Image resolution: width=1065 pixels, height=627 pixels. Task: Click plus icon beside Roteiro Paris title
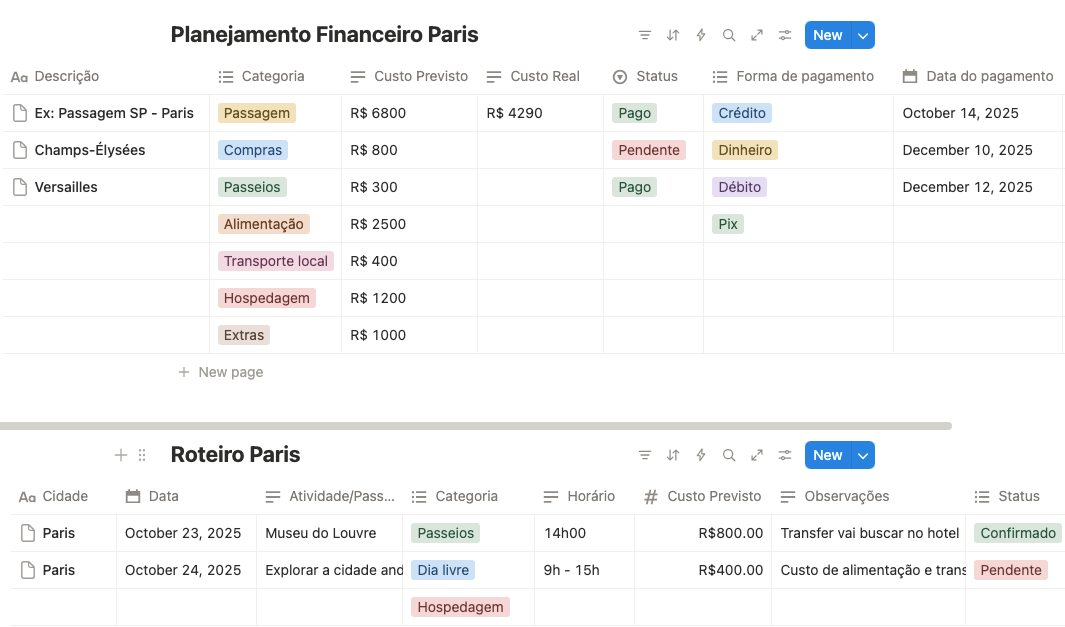(121, 455)
